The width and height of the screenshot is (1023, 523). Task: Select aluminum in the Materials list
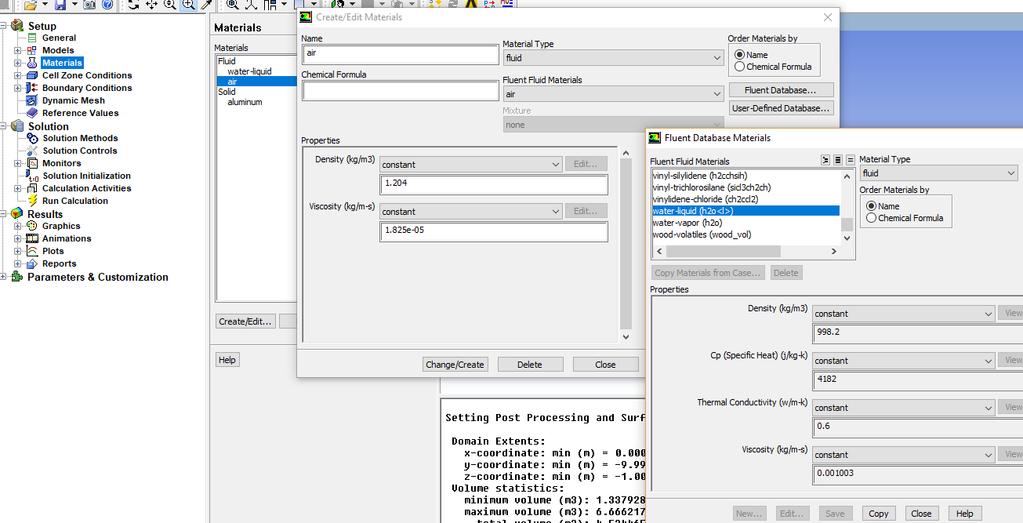(x=245, y=102)
